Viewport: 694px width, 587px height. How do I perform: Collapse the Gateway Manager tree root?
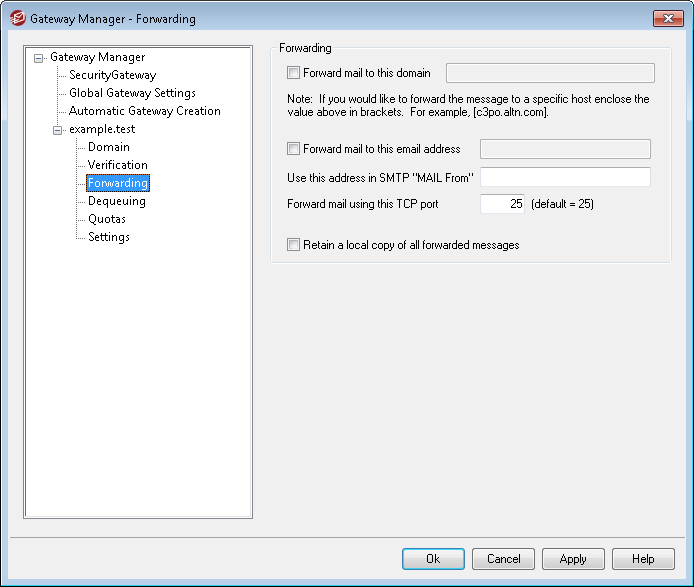(x=39, y=58)
